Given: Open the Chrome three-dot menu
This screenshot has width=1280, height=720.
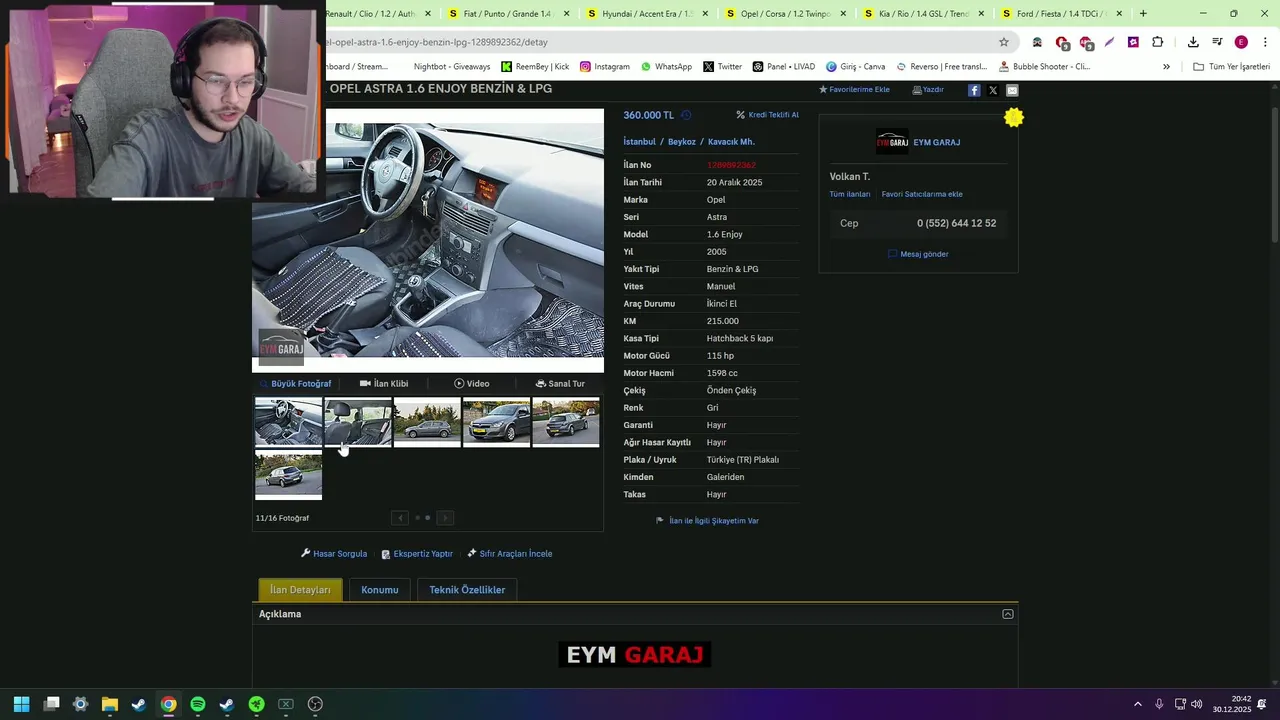Looking at the screenshot, I should pos(1265,42).
